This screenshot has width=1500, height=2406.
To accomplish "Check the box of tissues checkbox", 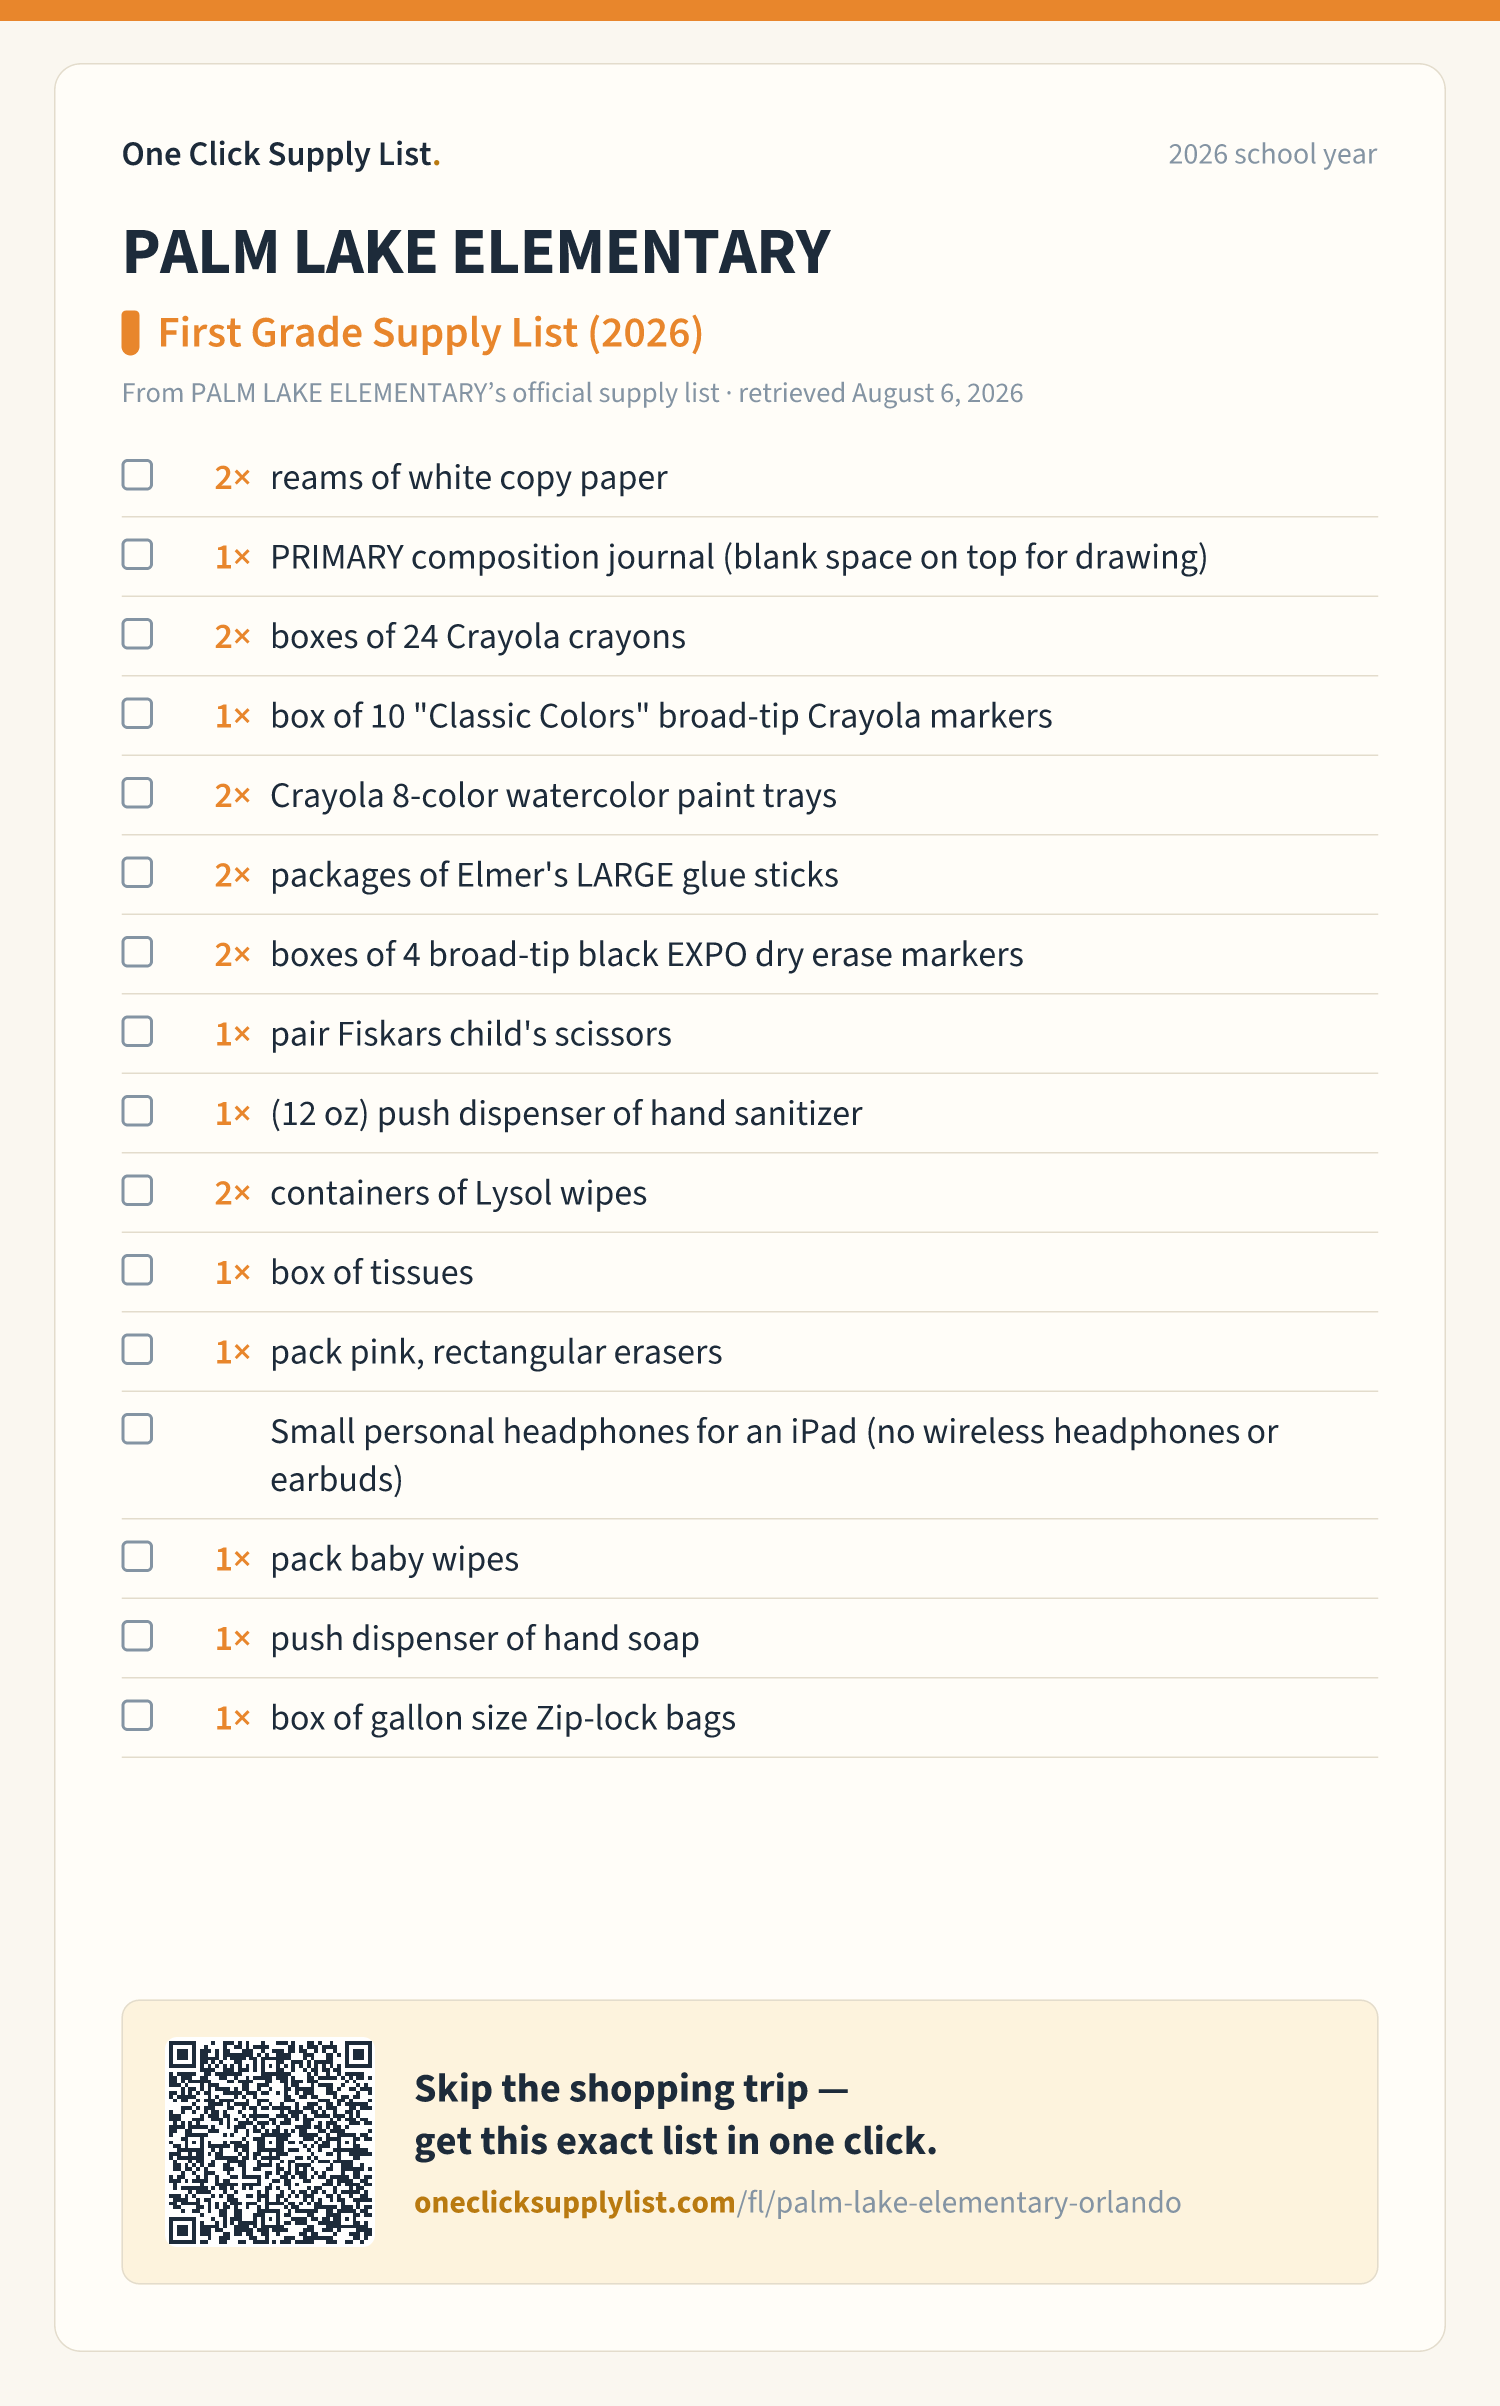I will pos(137,1270).
